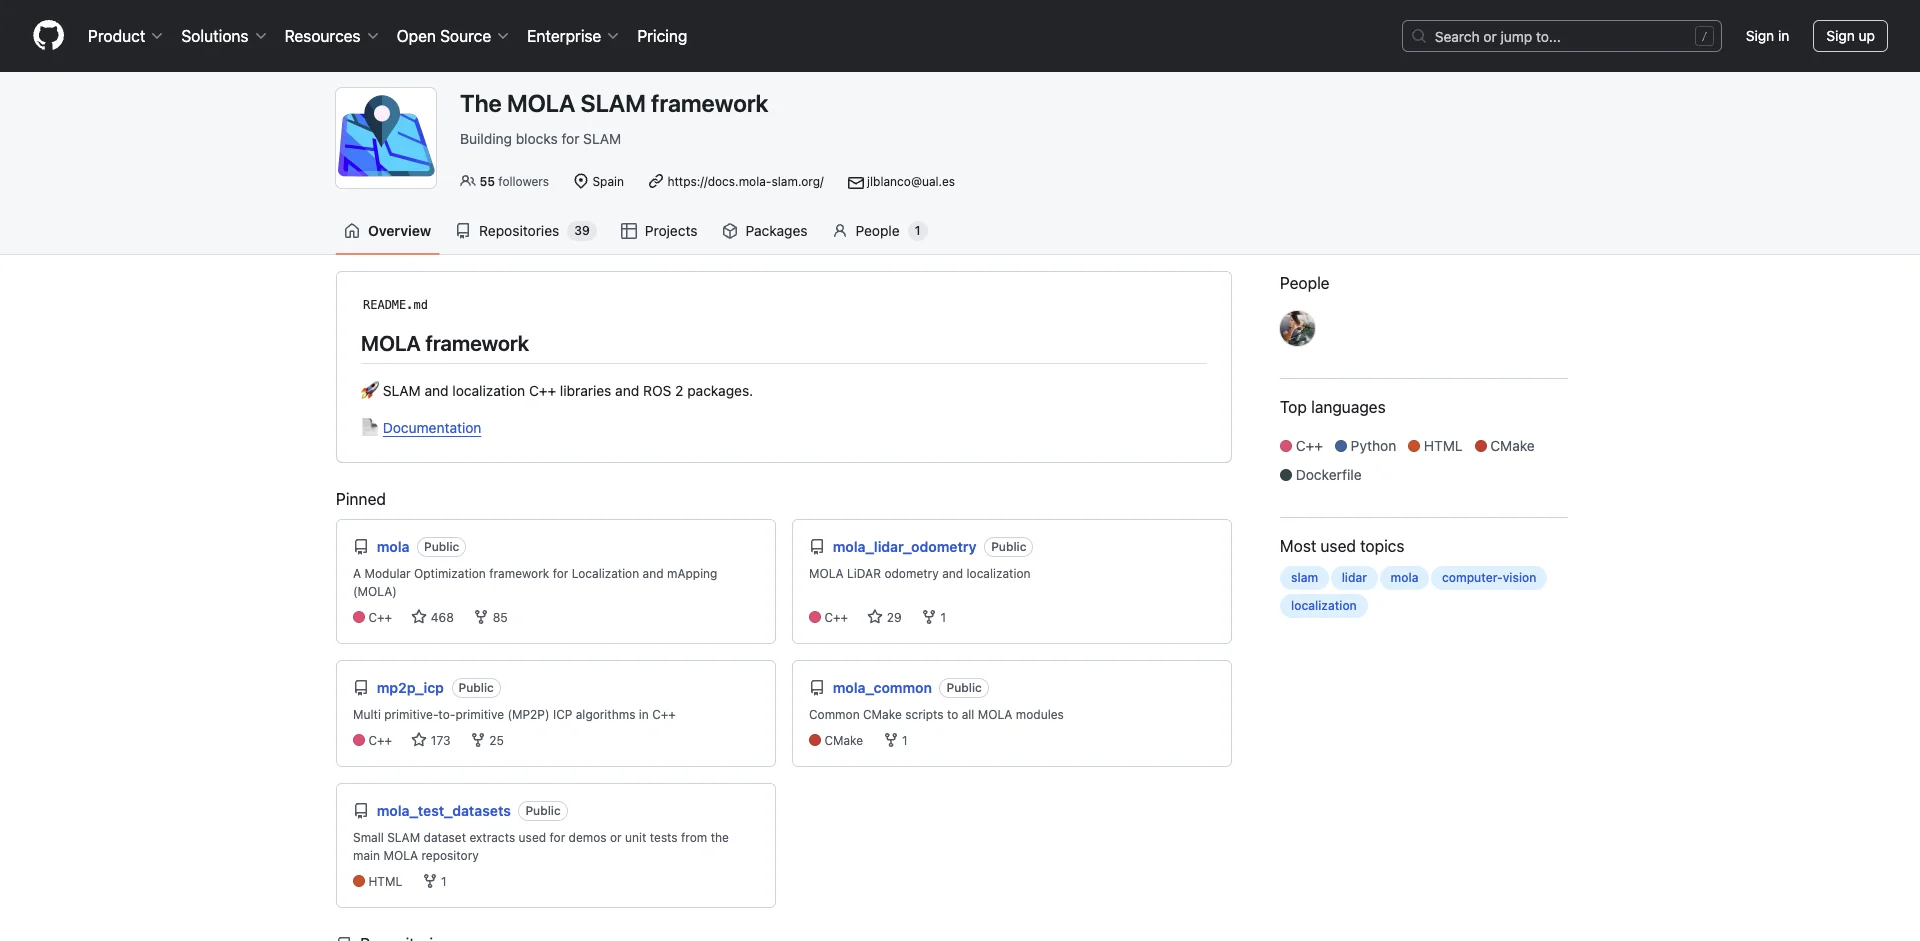Open the mp2p_icp repository
The height and width of the screenshot is (941, 1920).
tap(410, 688)
